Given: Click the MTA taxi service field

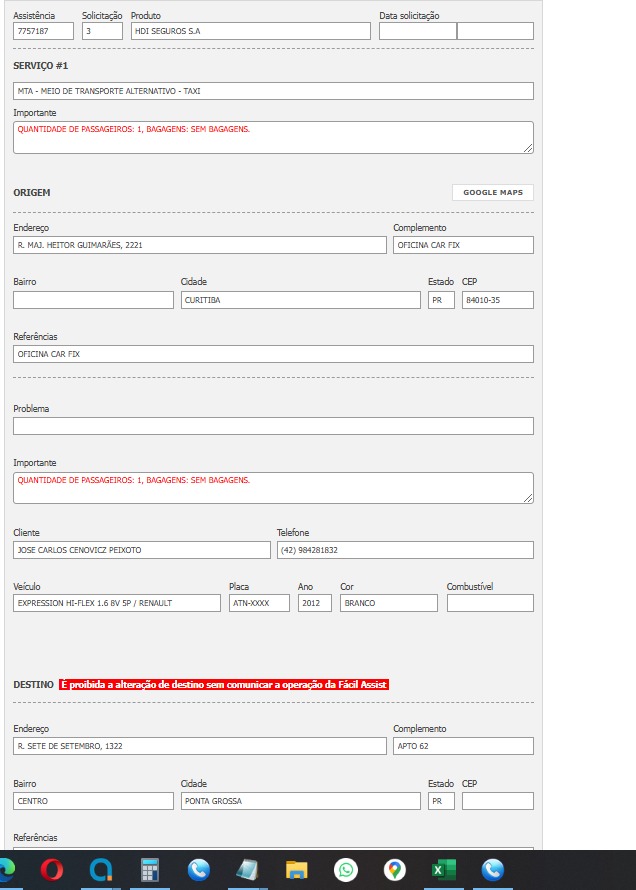Looking at the screenshot, I should (x=273, y=91).
